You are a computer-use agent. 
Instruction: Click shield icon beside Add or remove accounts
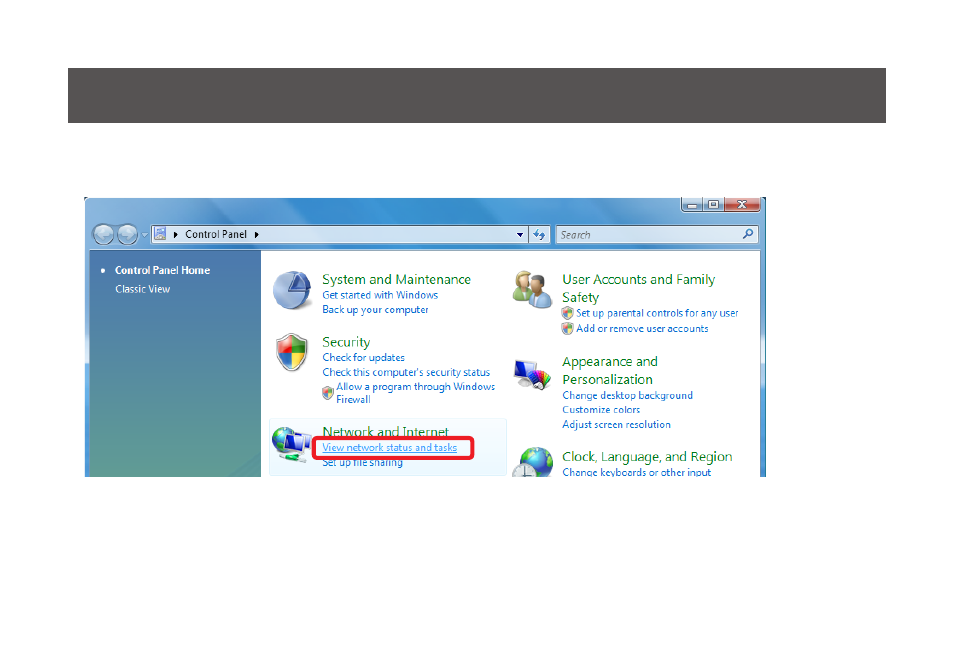568,329
